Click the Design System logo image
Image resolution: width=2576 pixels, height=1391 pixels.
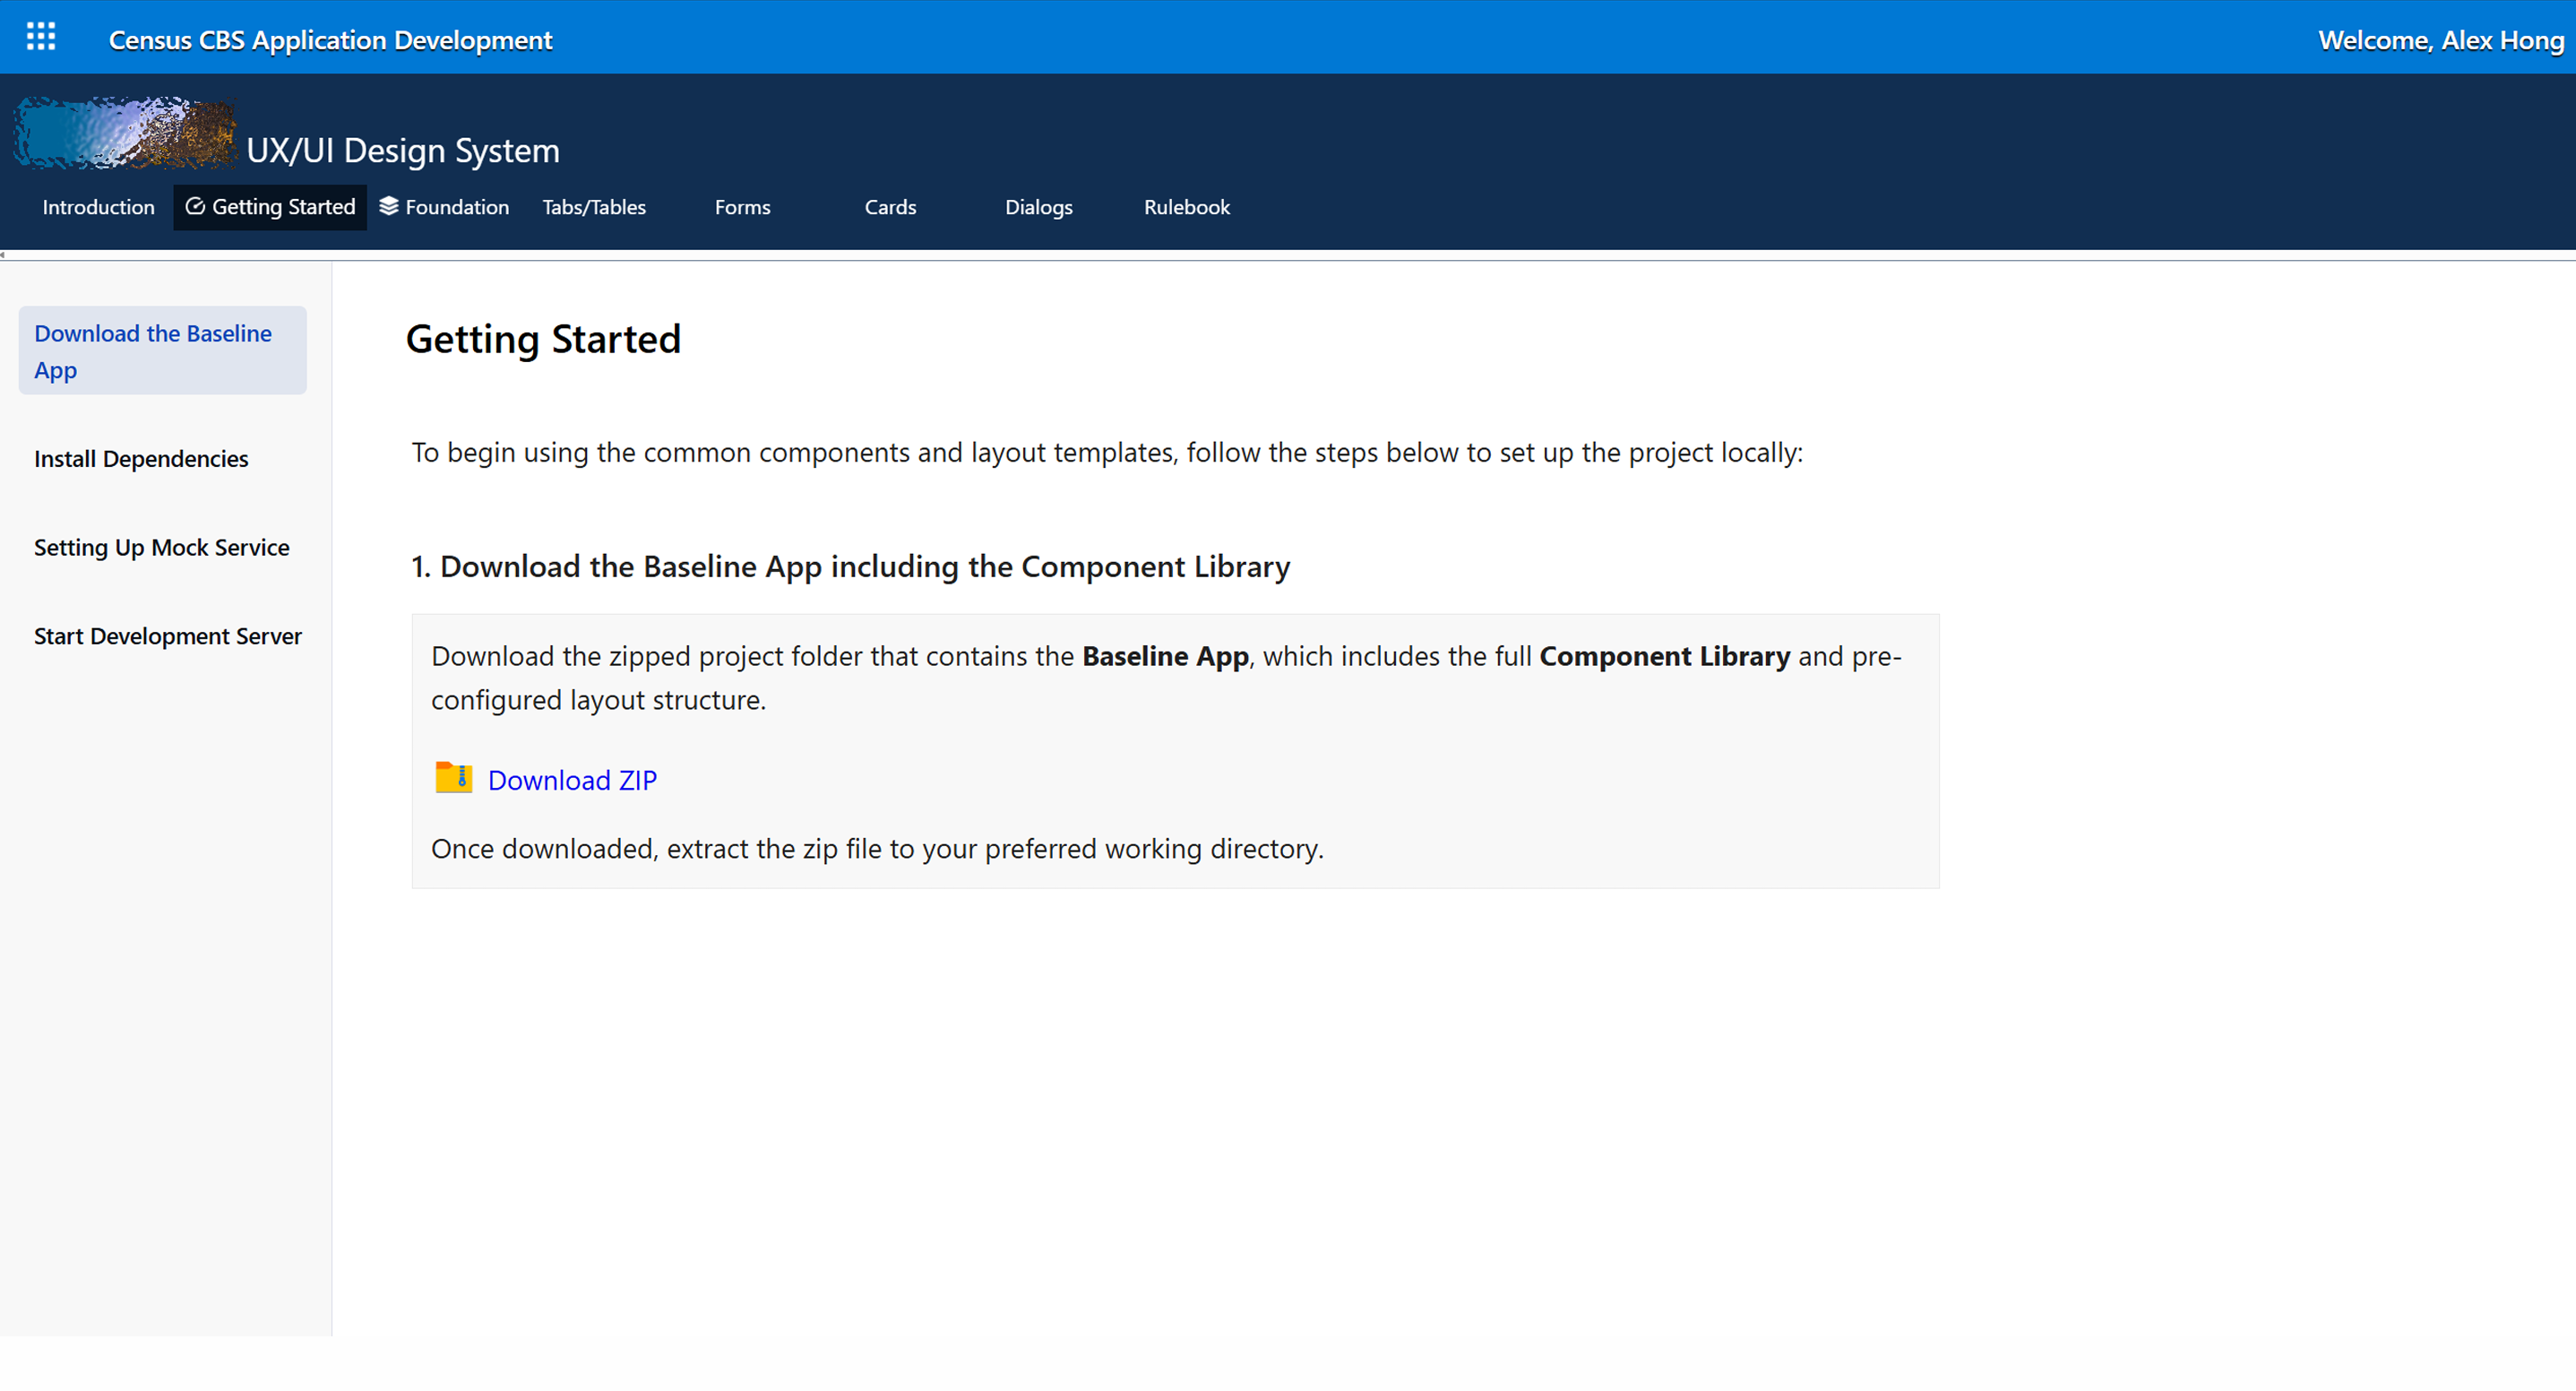coord(126,133)
